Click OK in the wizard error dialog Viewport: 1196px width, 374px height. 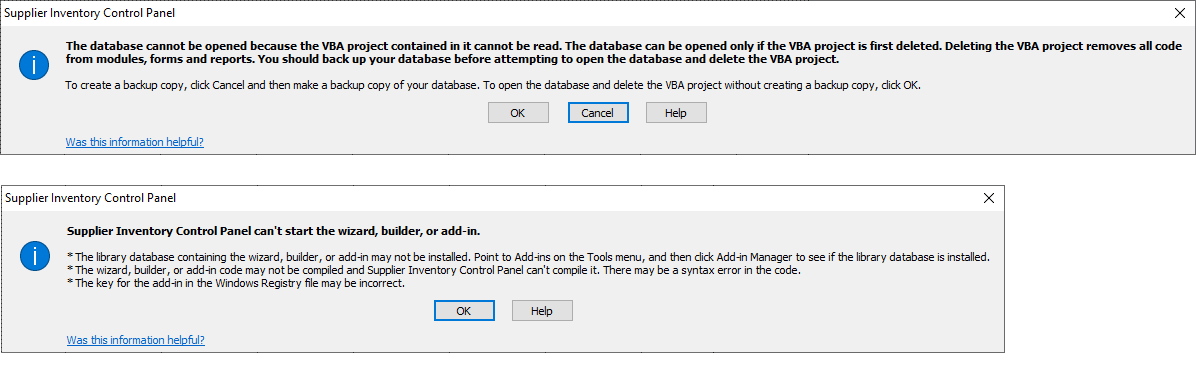(464, 311)
